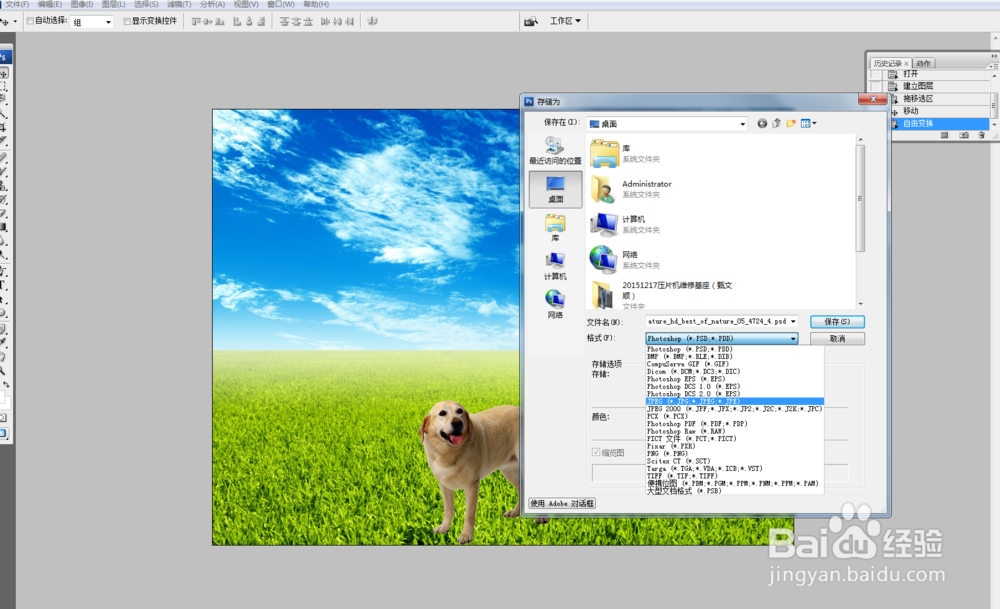Open the 工作区 workspace dropdown
This screenshot has width=1000, height=609.
(x=566, y=21)
